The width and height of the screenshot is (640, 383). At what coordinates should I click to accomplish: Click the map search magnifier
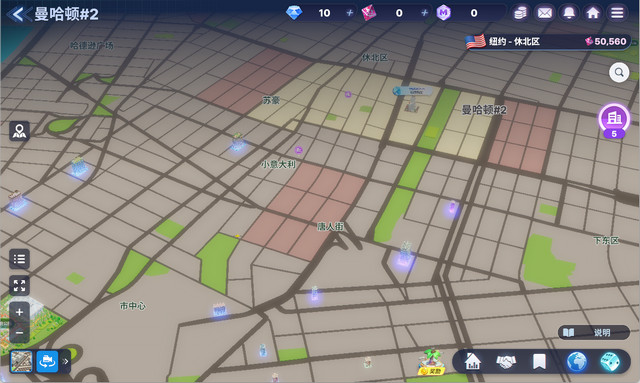[619, 73]
